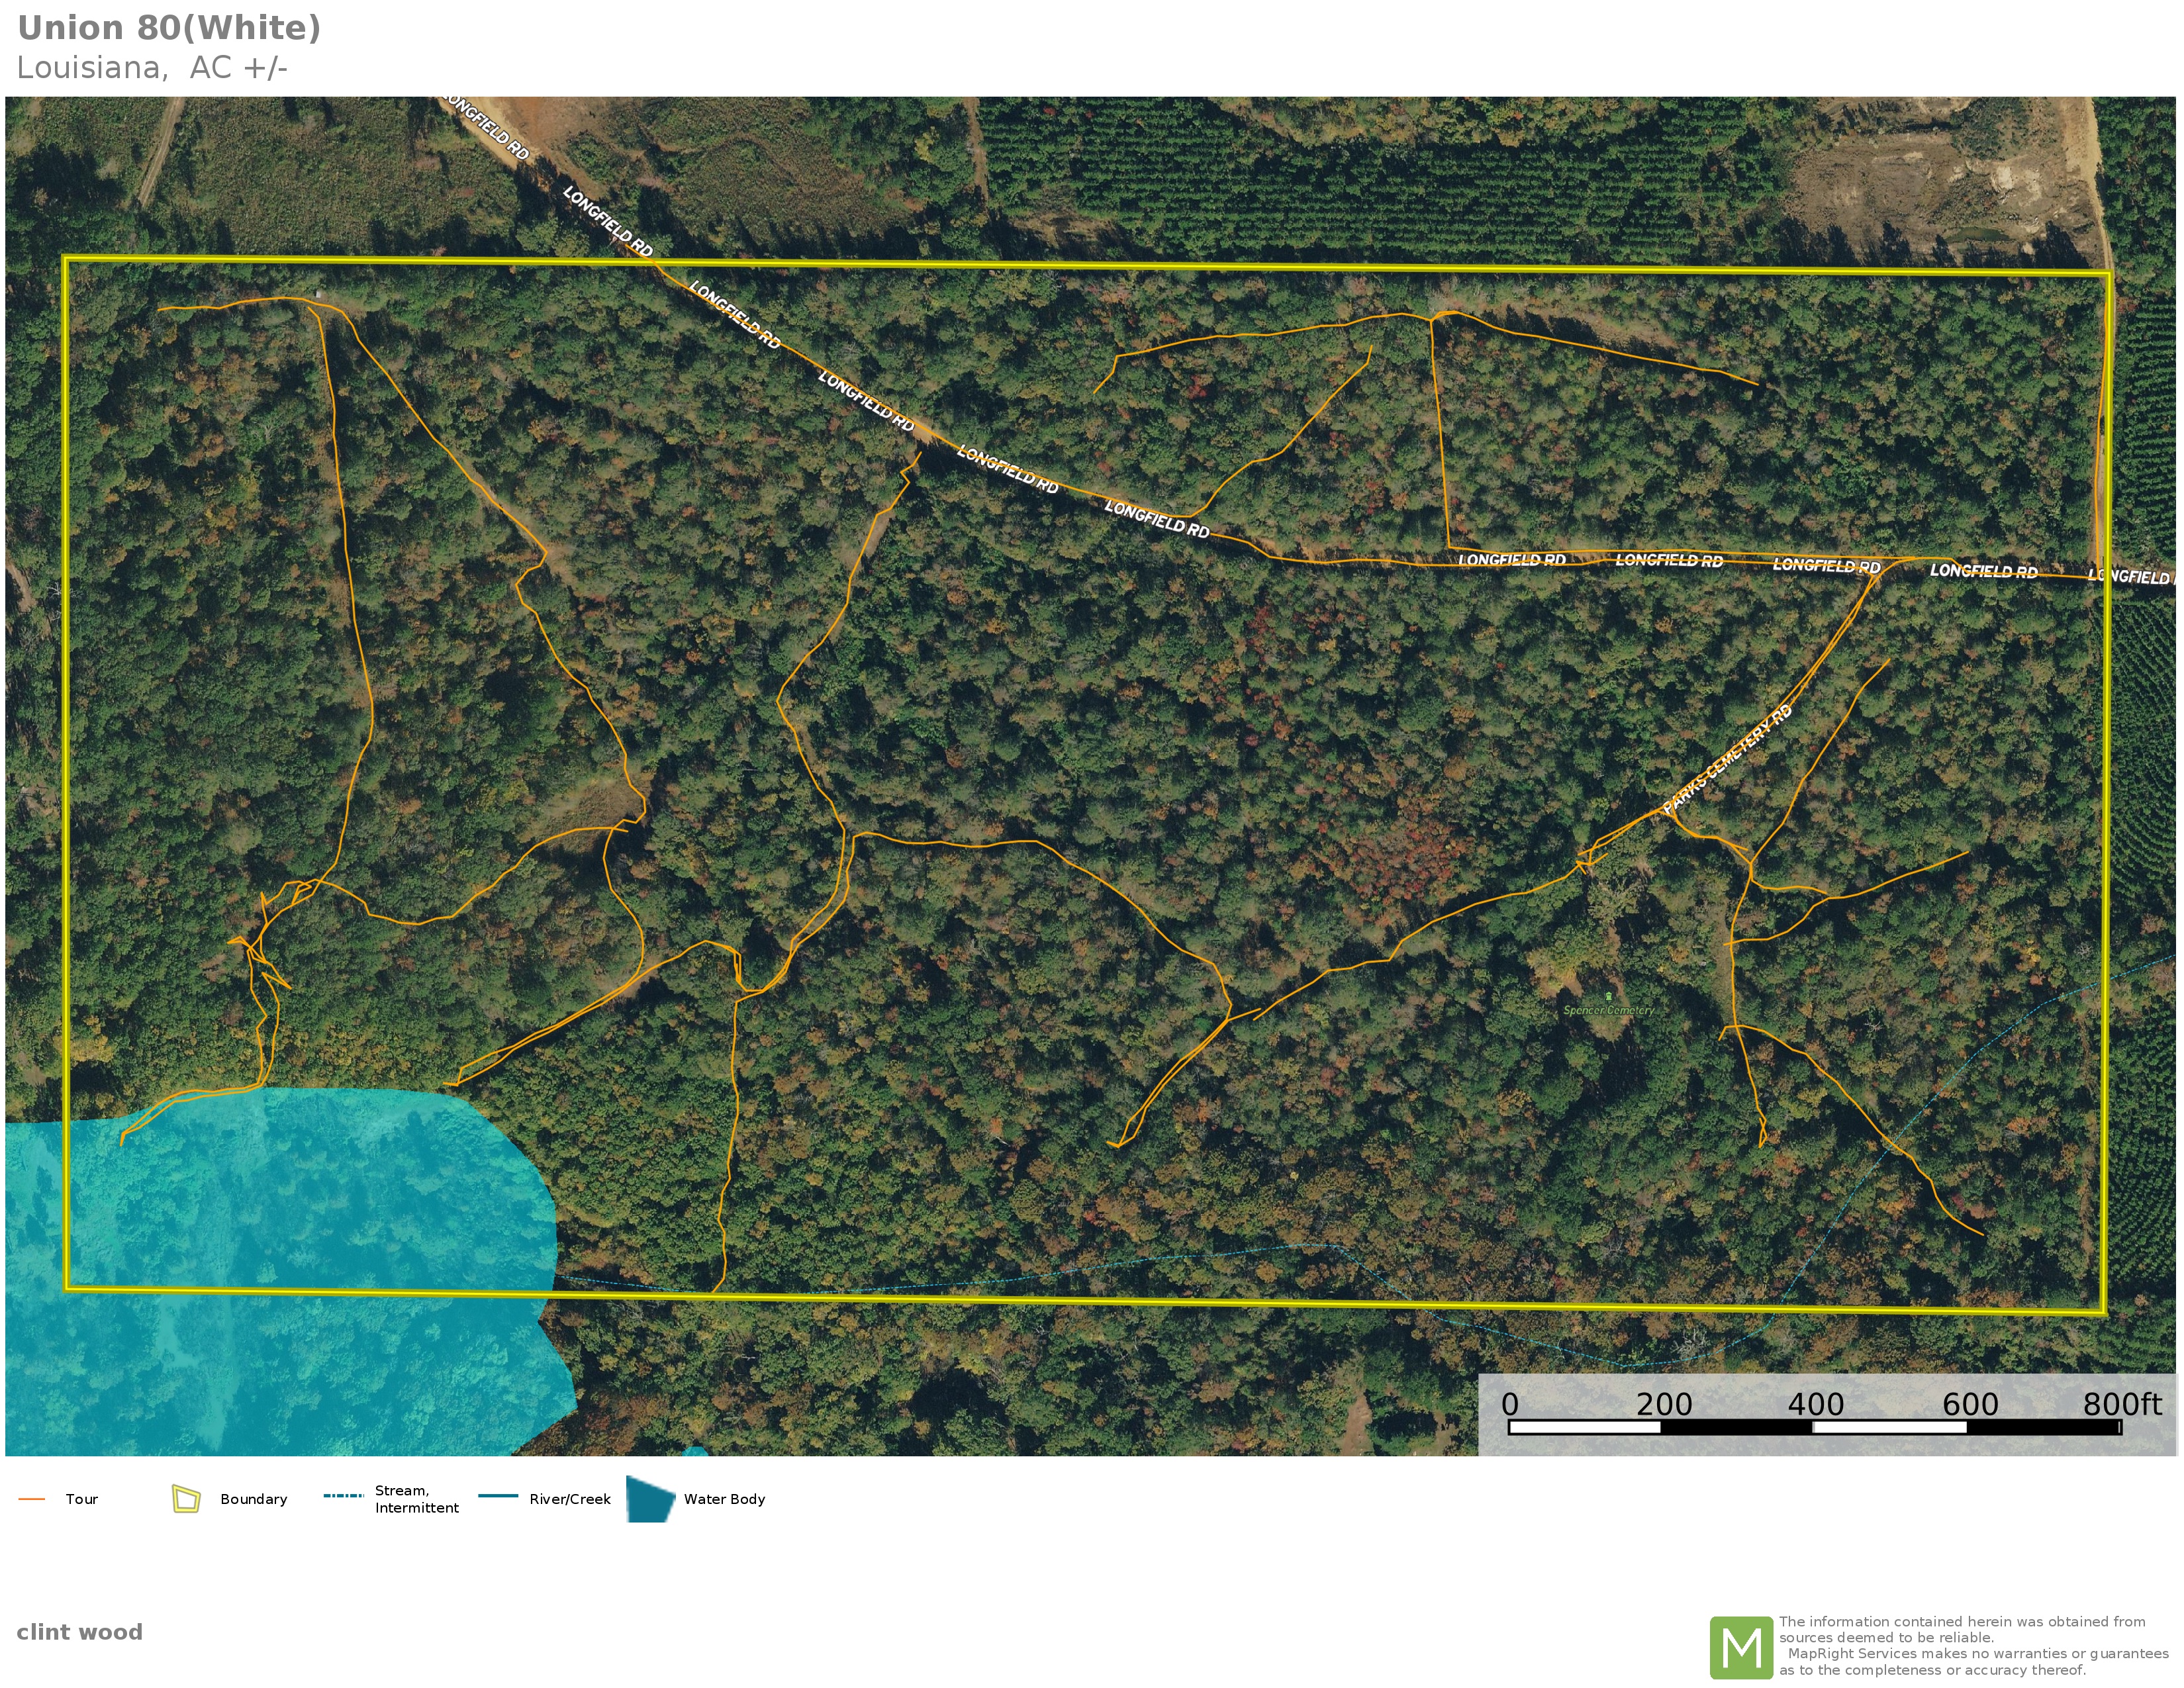Click the Water Body legend text label

point(724,1499)
